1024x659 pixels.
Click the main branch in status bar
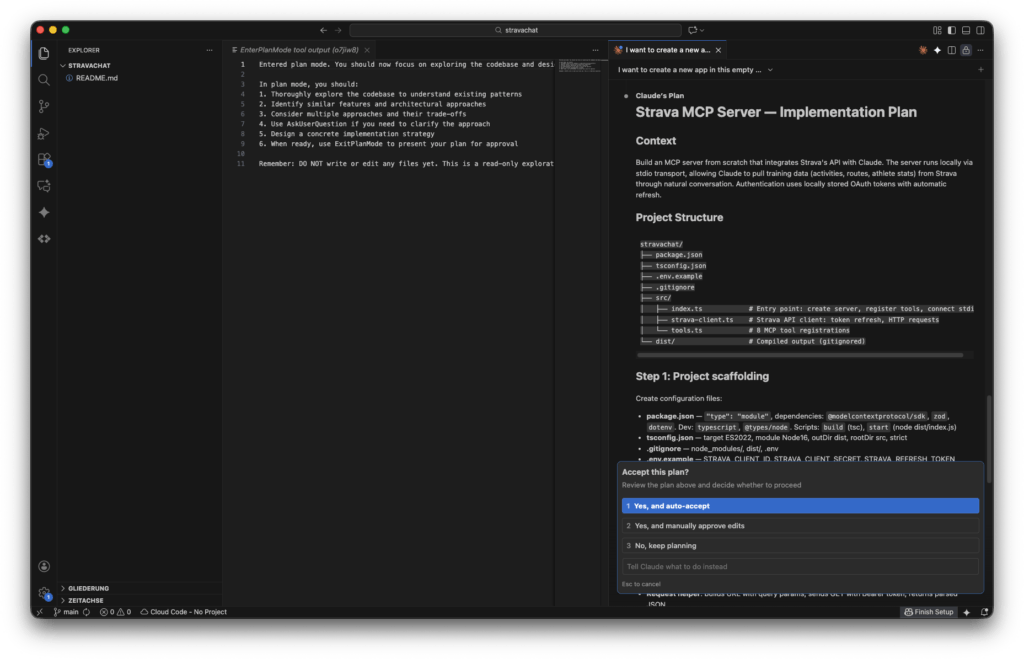(66, 613)
